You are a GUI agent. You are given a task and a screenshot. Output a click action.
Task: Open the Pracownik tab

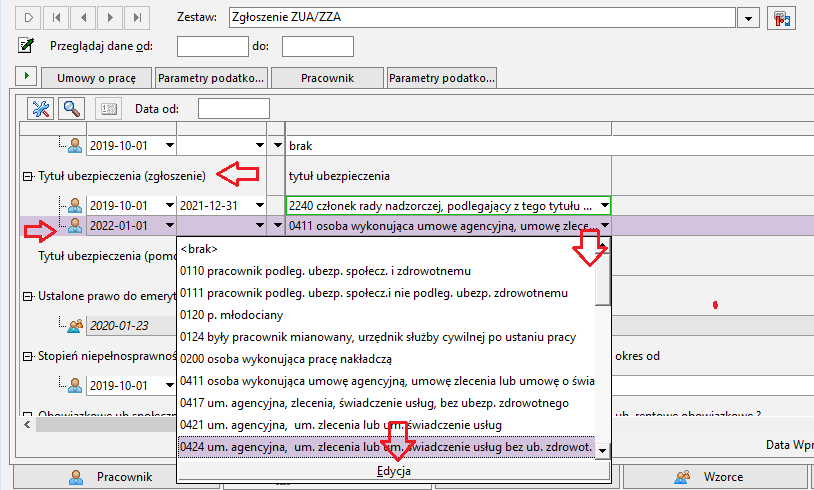328,78
